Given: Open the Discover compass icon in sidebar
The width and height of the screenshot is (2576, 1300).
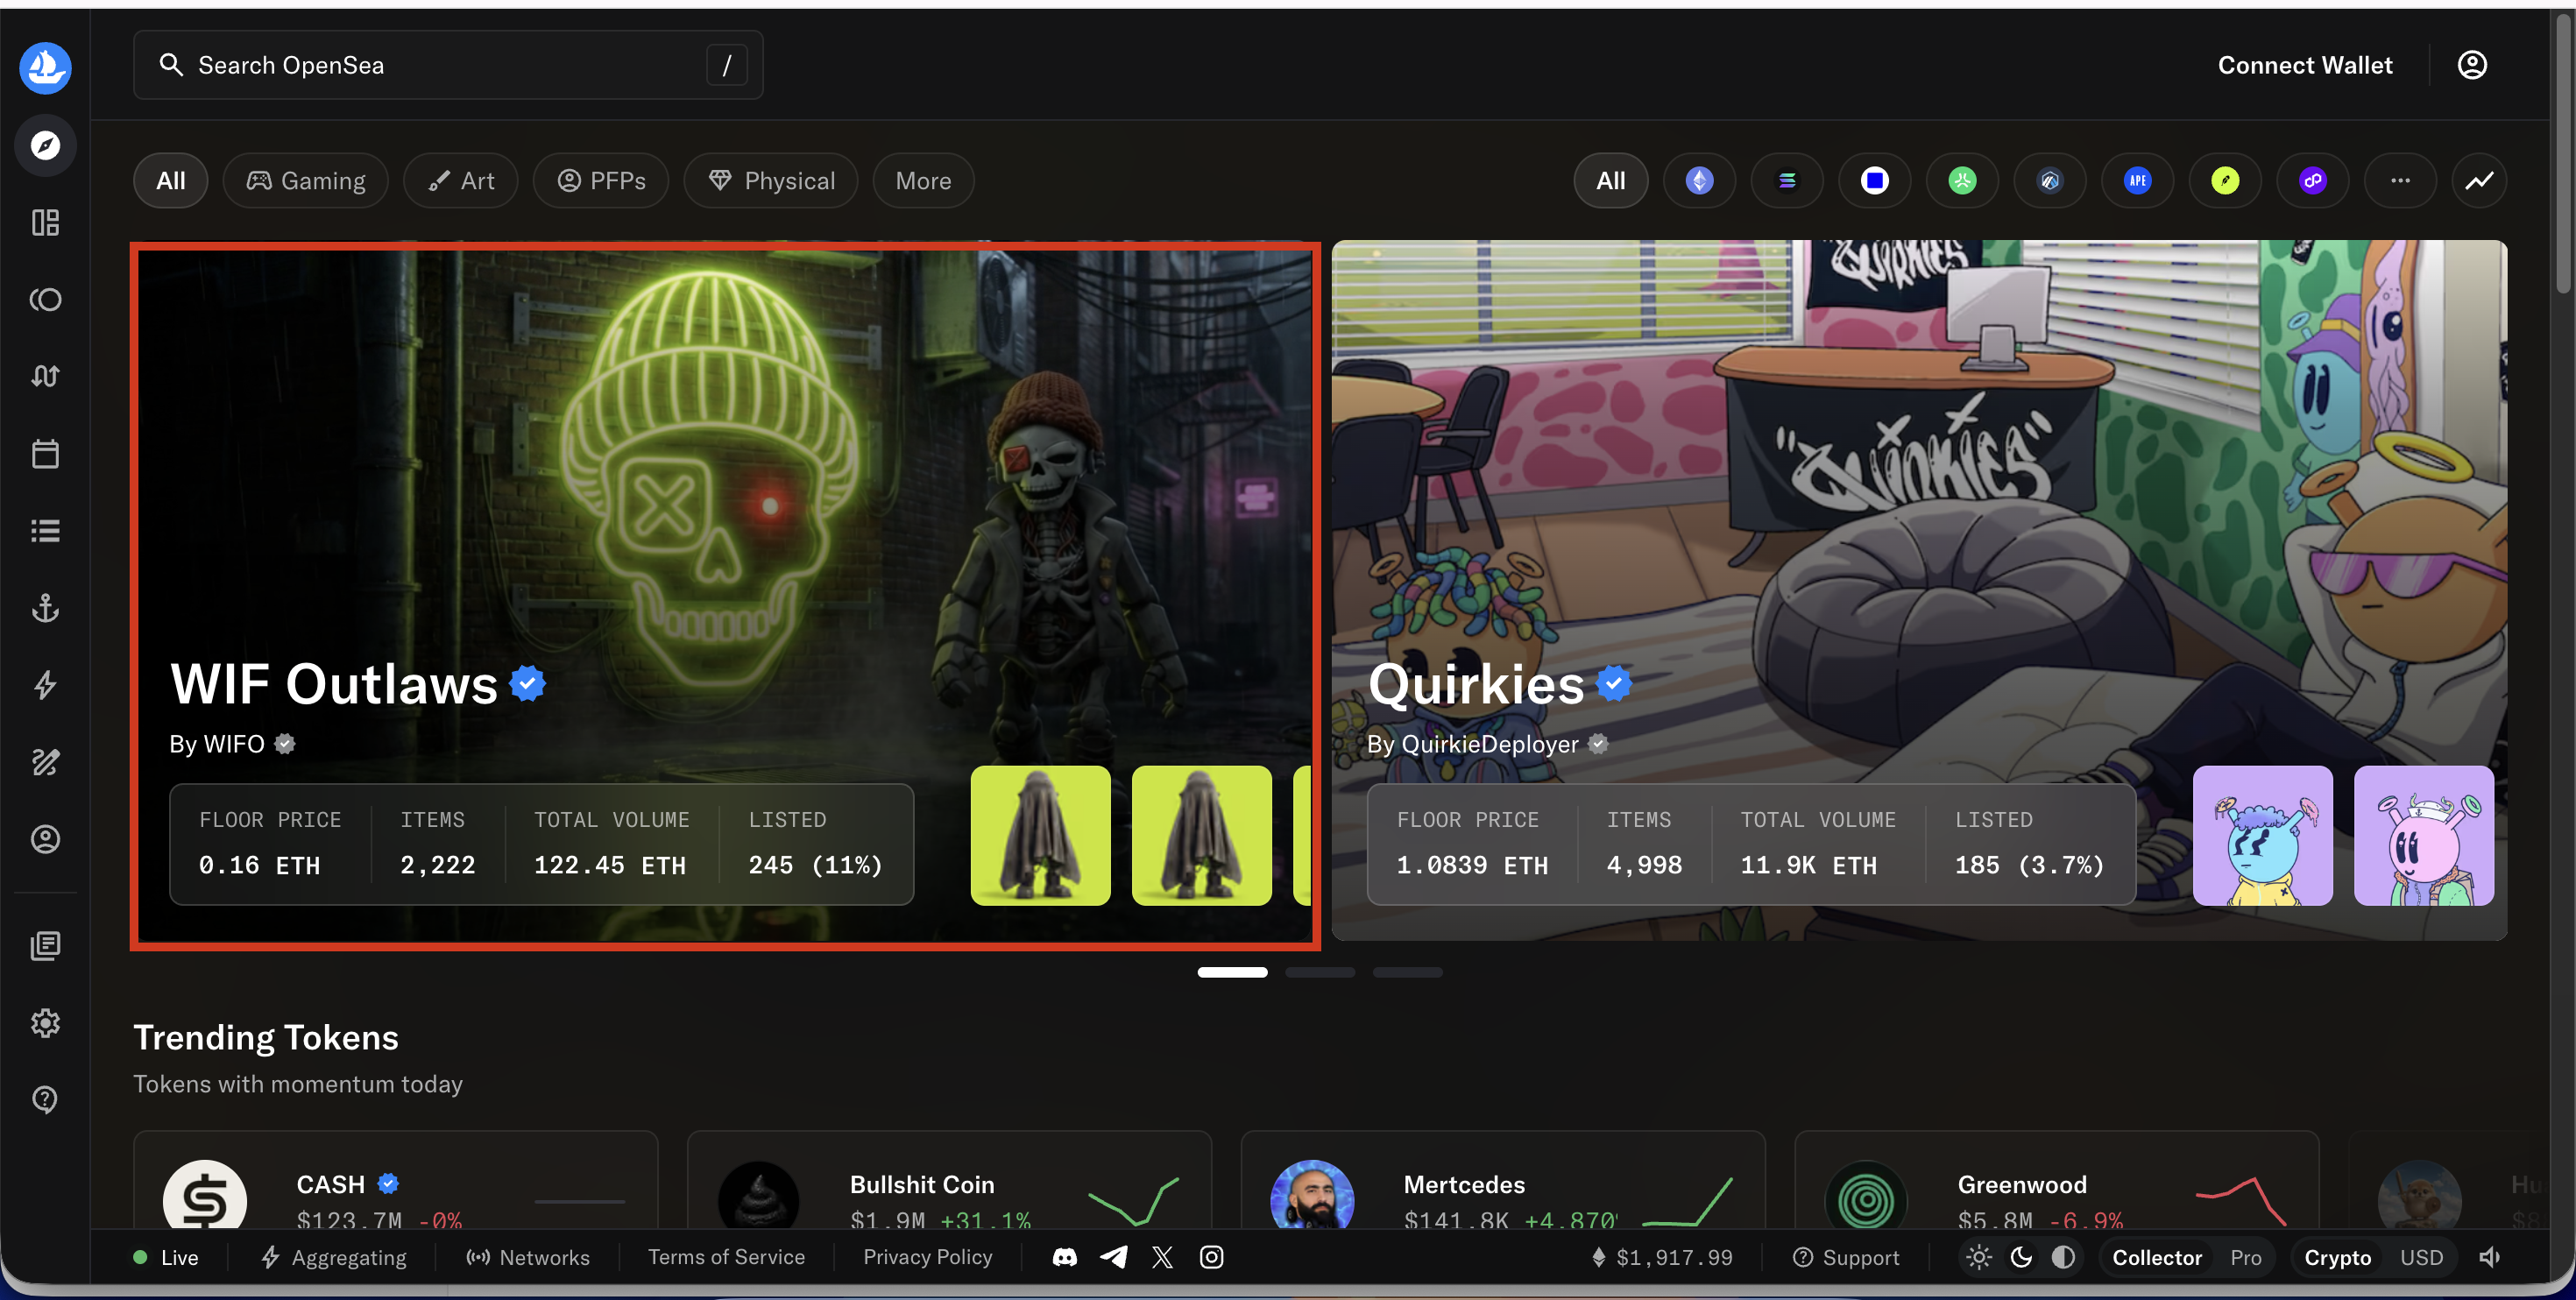Looking at the screenshot, I should [45, 146].
